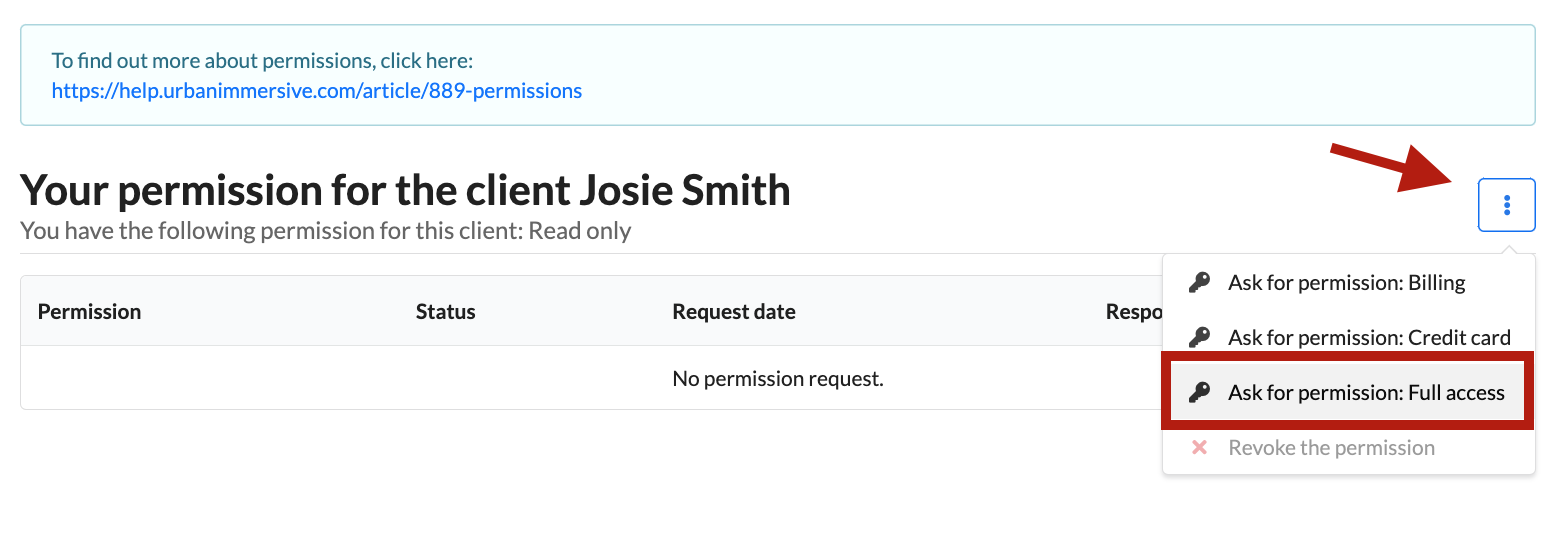Screen dimensions: 1562x542
Task: Click the key icon beside Billing permission
Action: point(1199,283)
